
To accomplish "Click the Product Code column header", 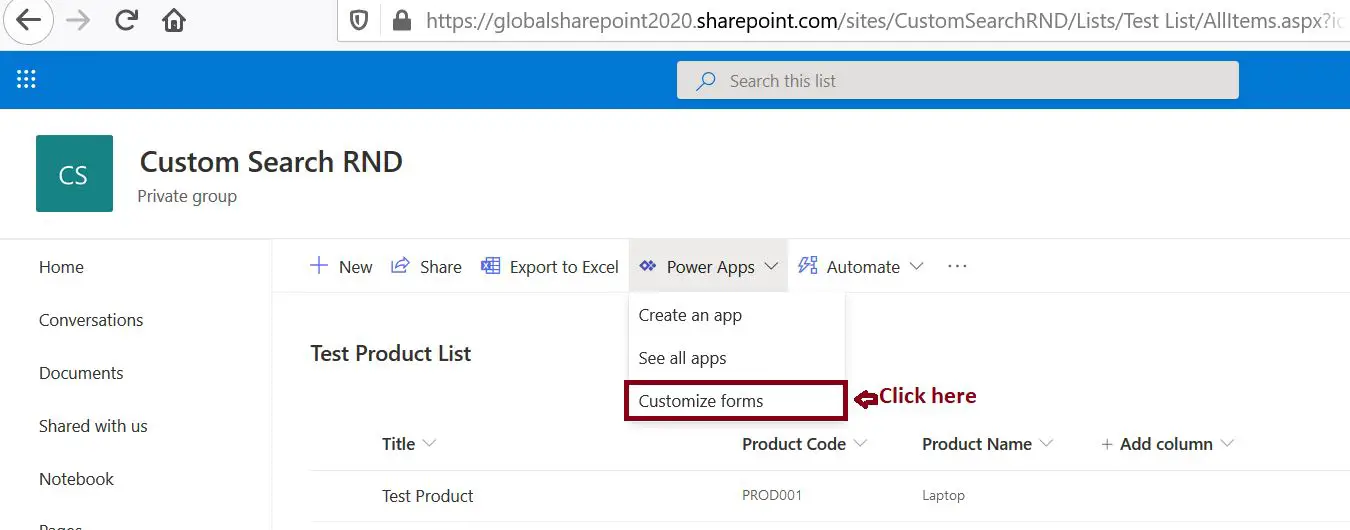I will tap(794, 444).
